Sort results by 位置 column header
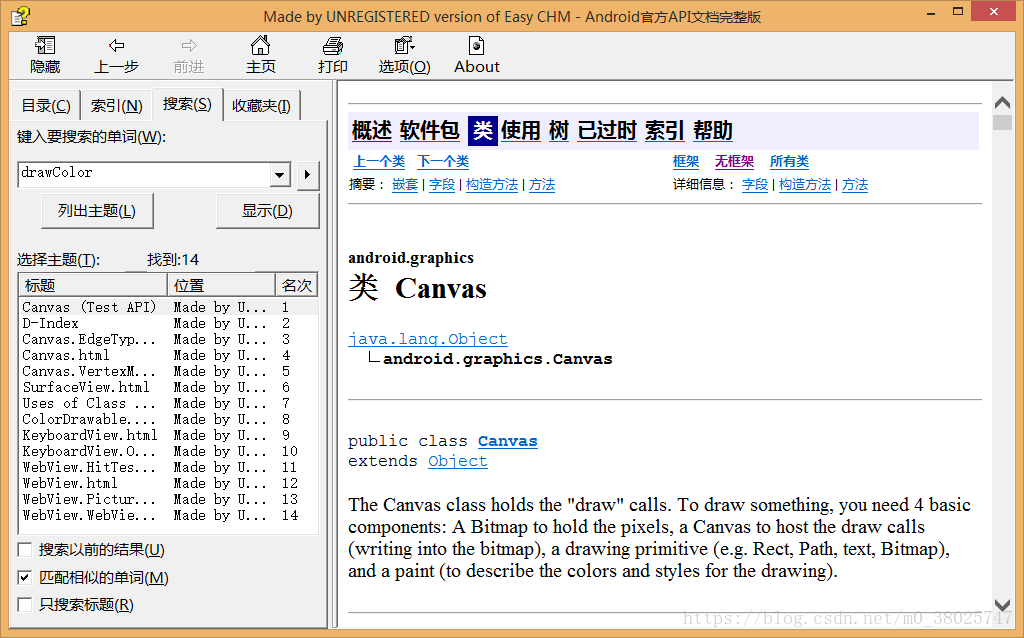This screenshot has height=638, width=1024. click(x=221, y=285)
